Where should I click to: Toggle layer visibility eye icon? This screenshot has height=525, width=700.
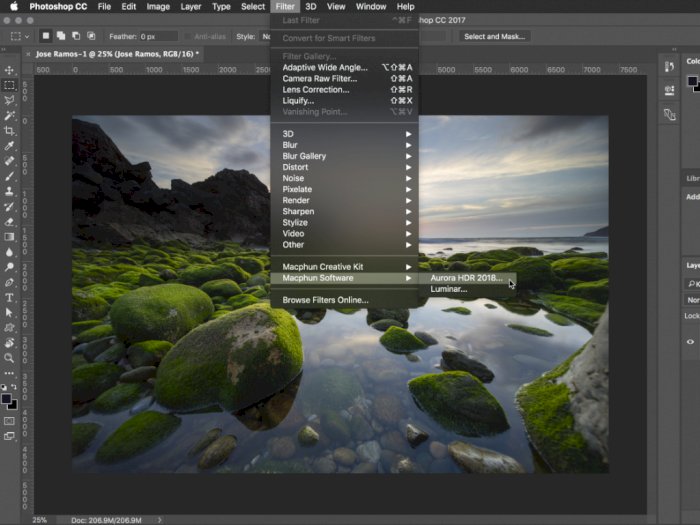[x=691, y=342]
